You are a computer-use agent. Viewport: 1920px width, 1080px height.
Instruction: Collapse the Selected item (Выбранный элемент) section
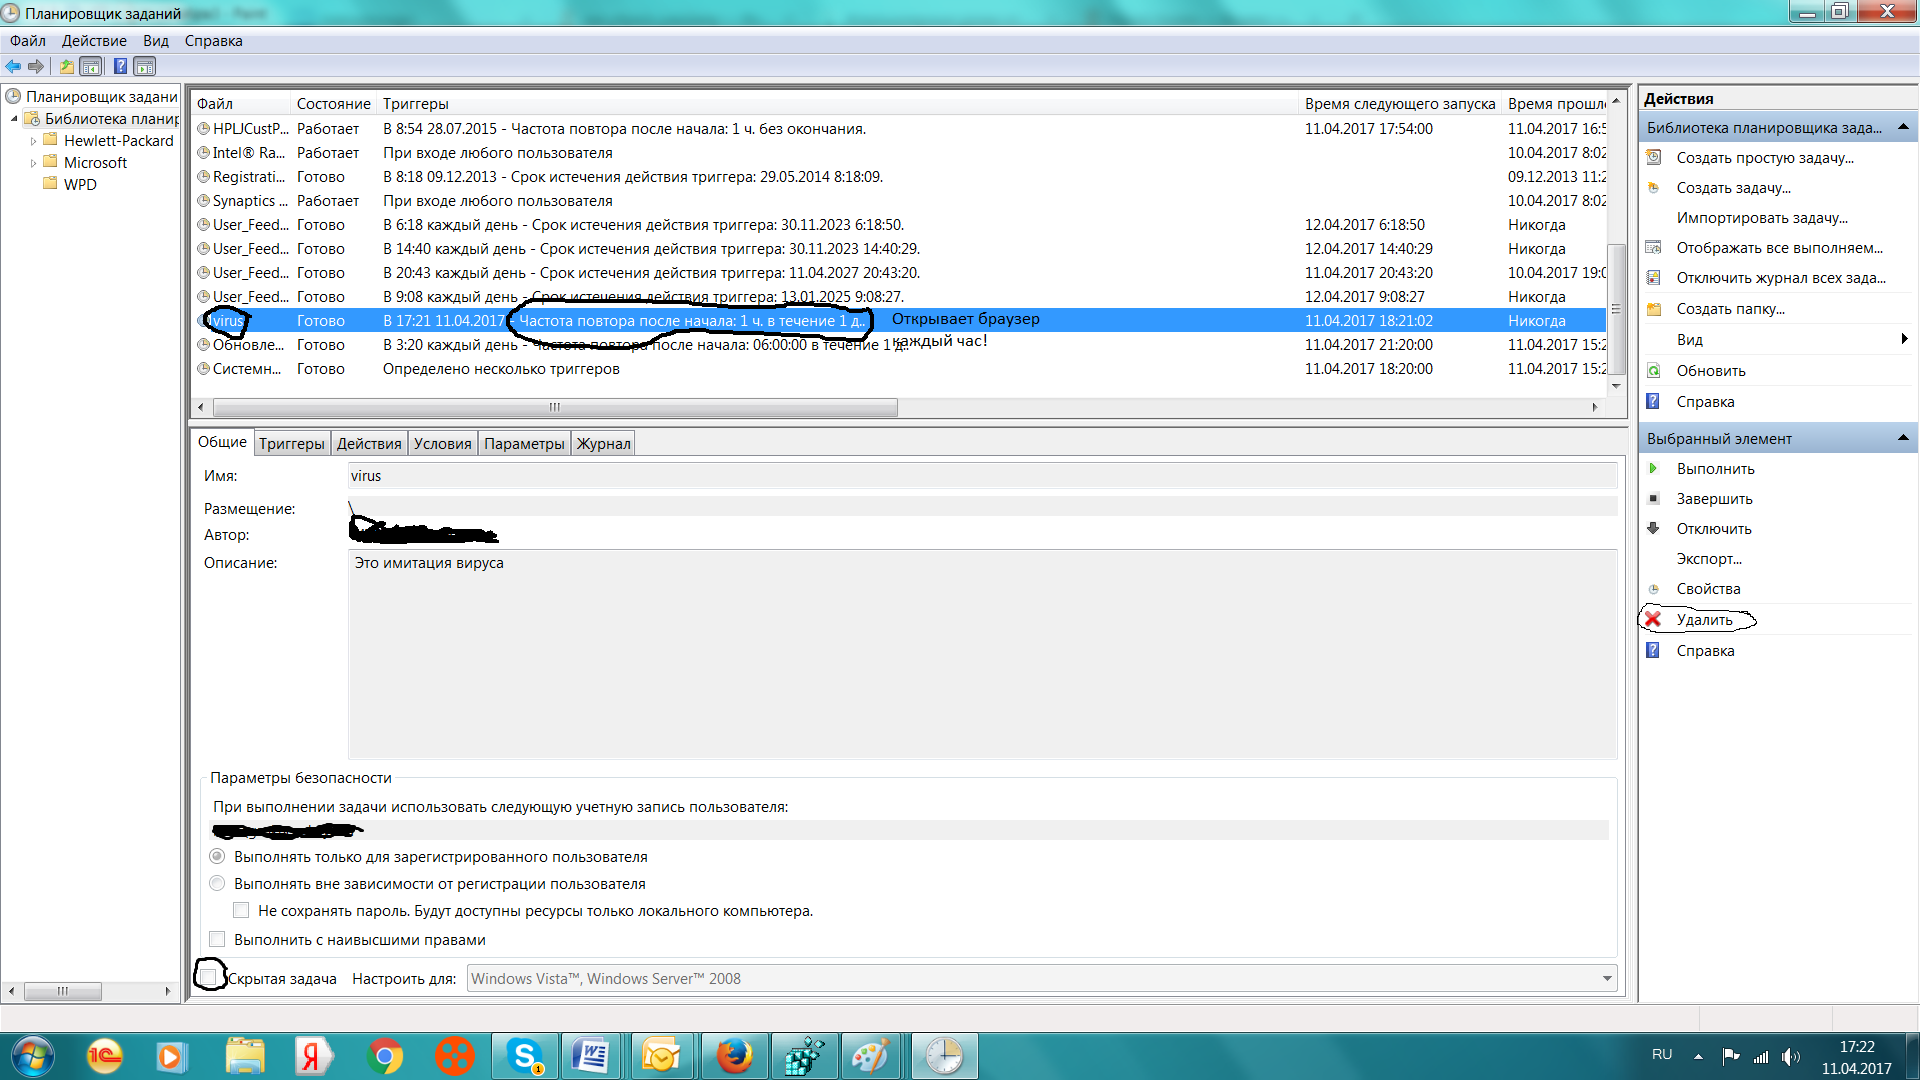click(1902, 438)
